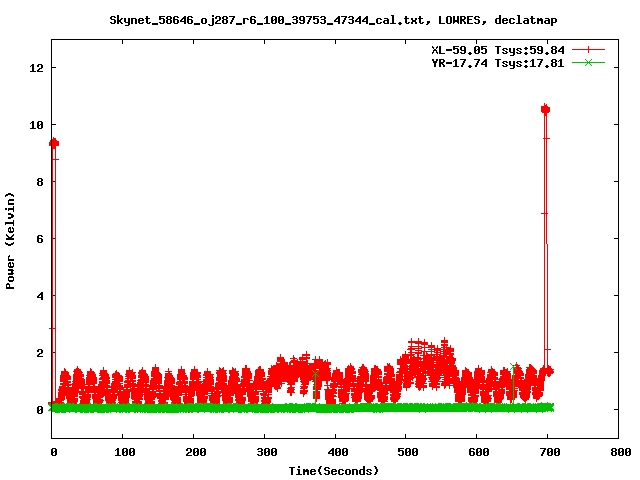Click x-axis tick label '200'
The image size is (640, 480).
click(196, 452)
